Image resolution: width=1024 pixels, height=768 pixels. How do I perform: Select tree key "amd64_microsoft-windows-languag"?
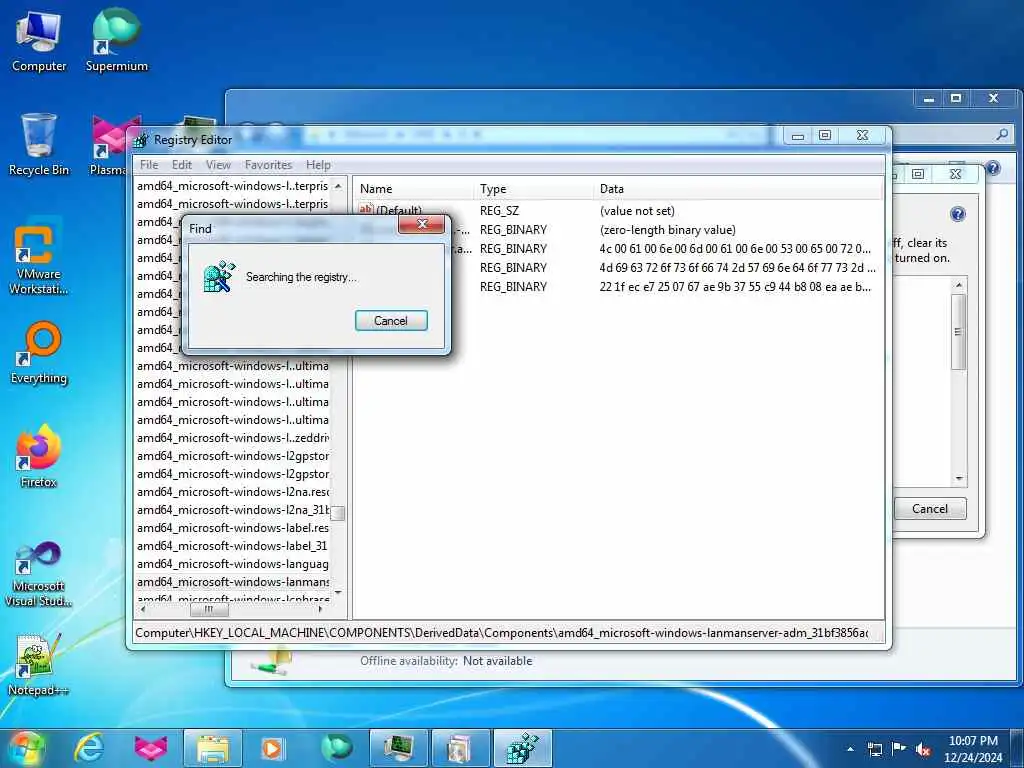click(x=232, y=564)
